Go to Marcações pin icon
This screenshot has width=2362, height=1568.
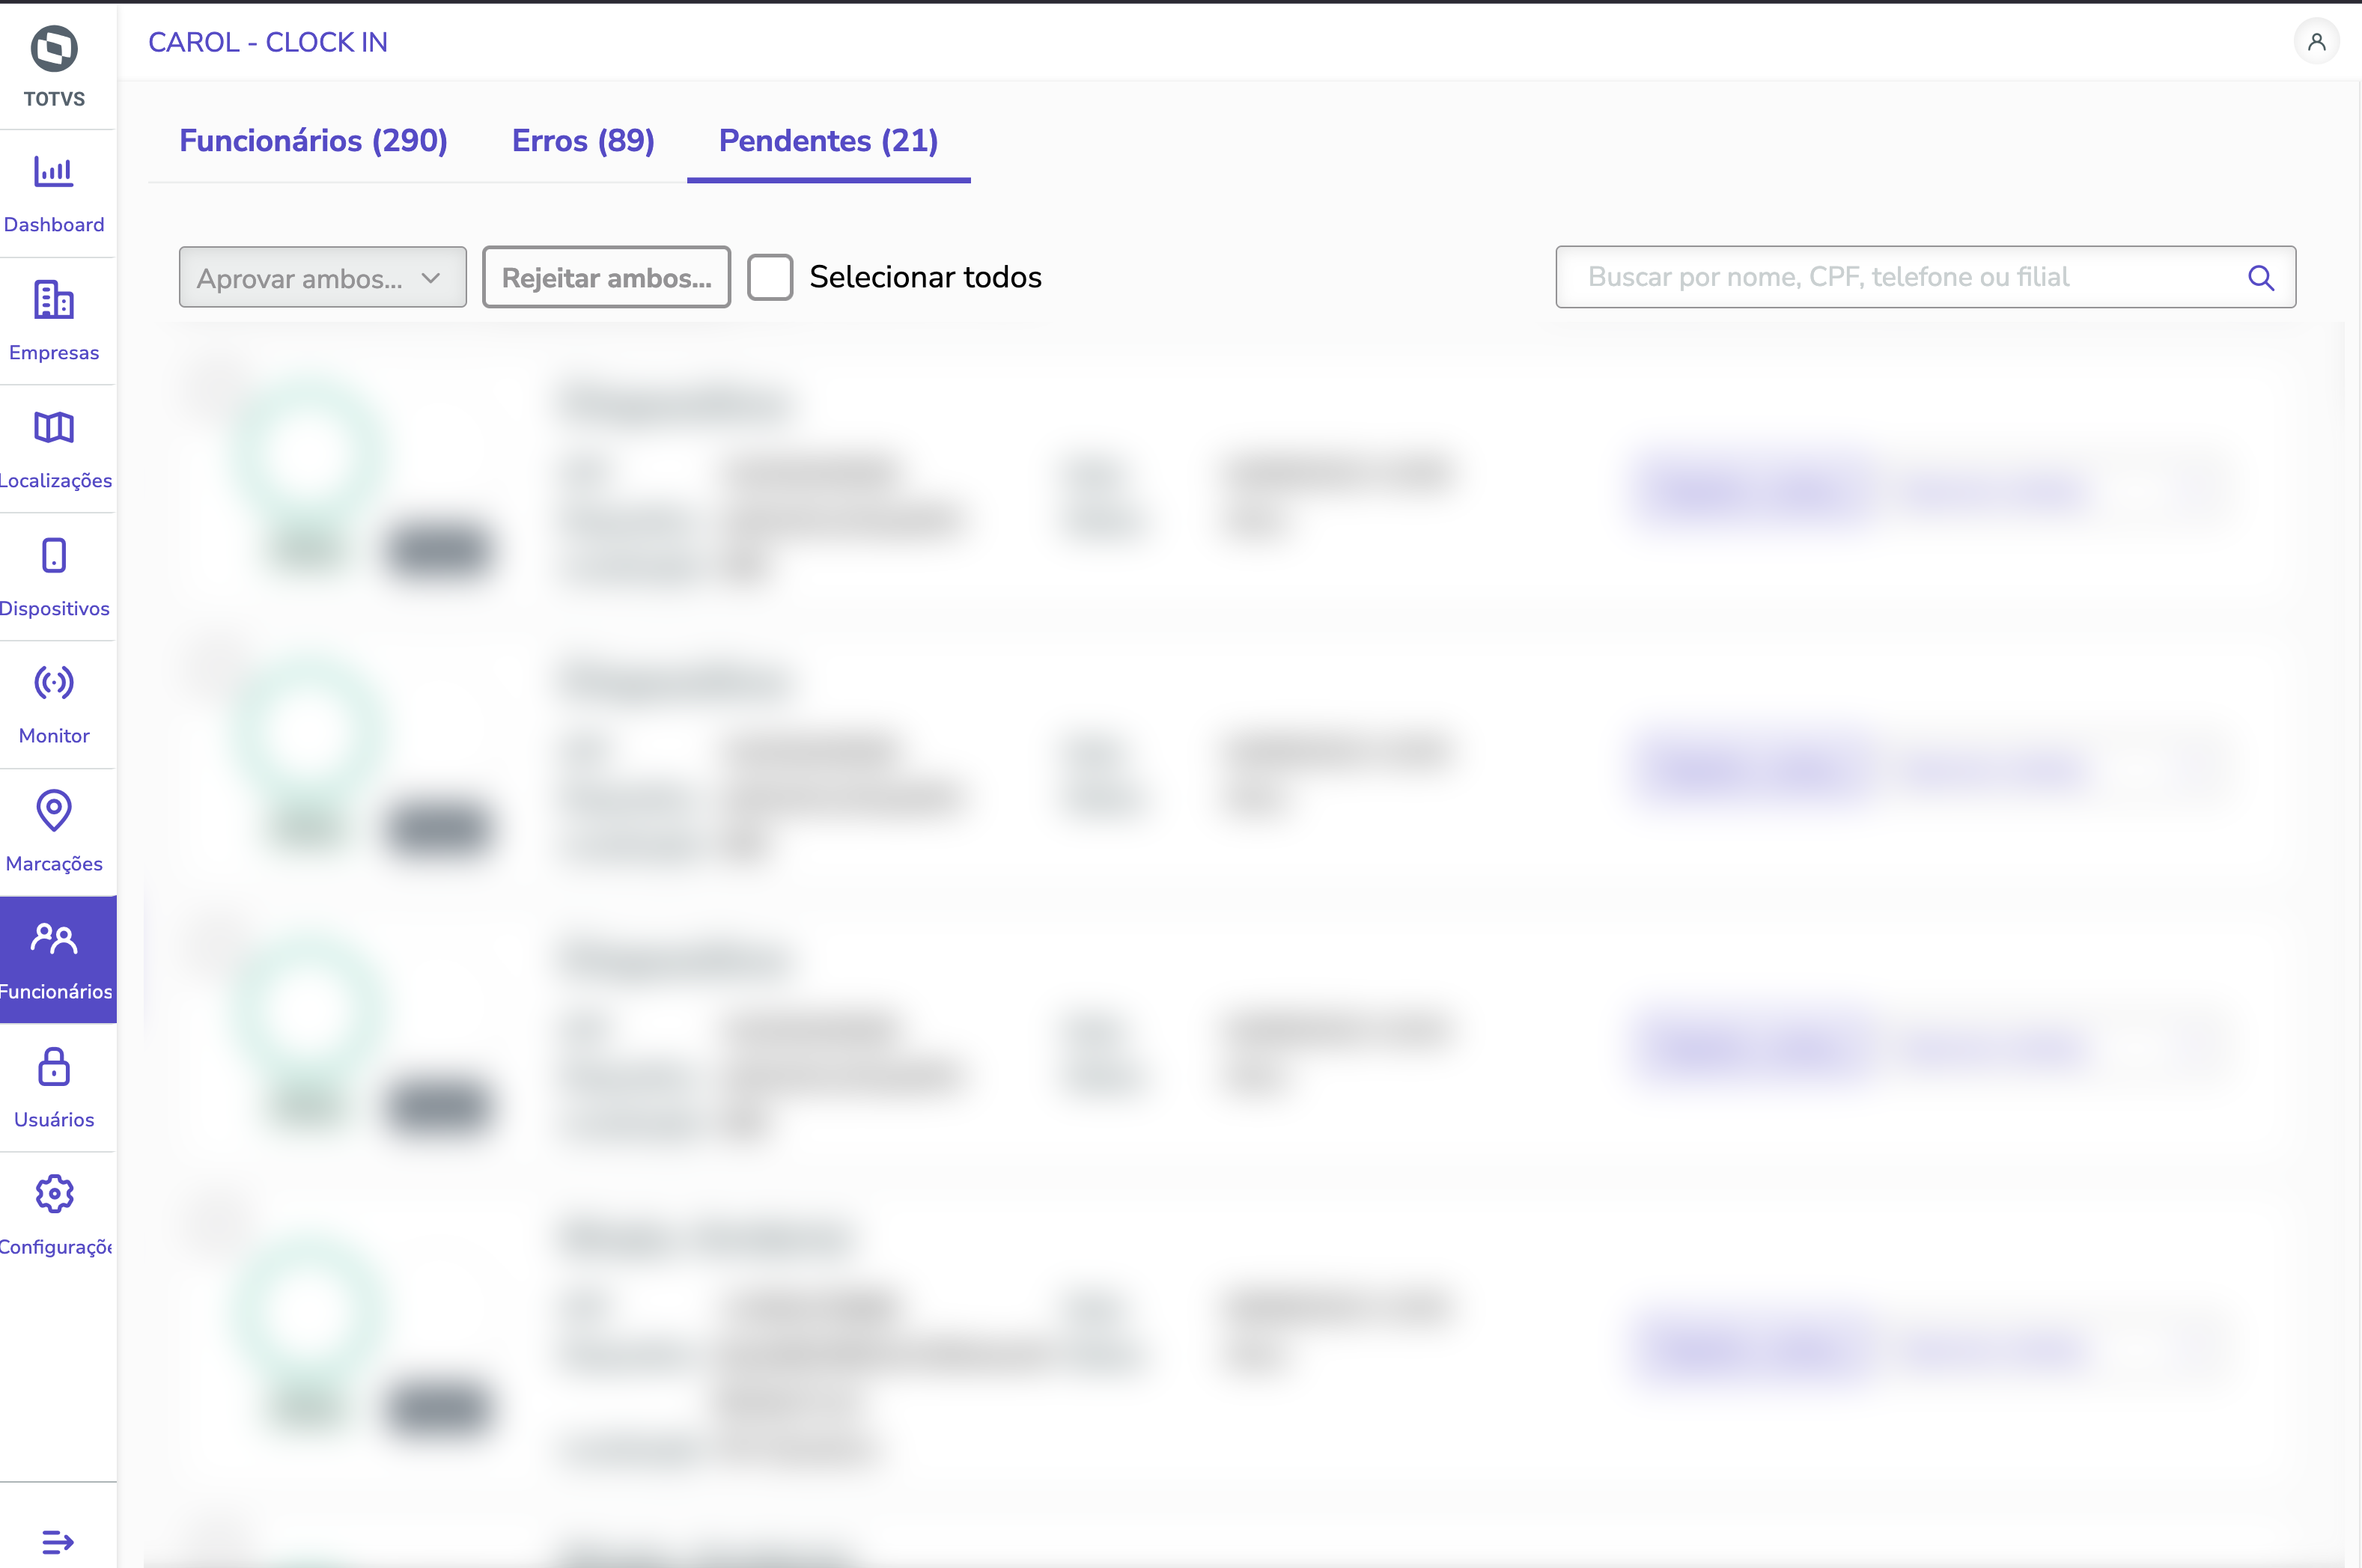pos(54,811)
